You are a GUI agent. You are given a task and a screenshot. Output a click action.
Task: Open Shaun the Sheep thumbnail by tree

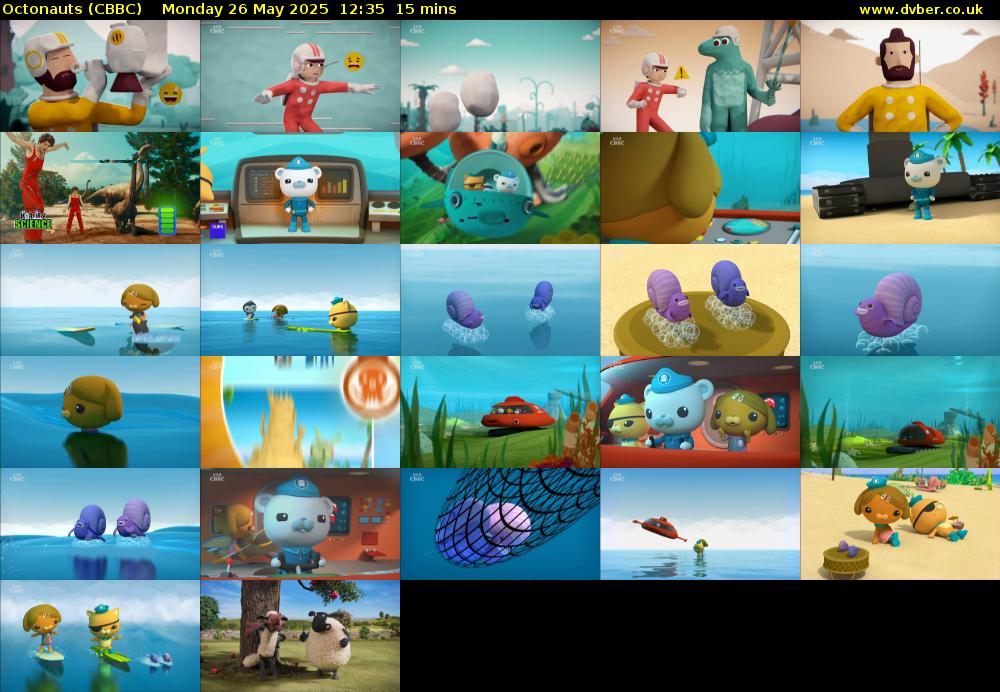click(300, 637)
